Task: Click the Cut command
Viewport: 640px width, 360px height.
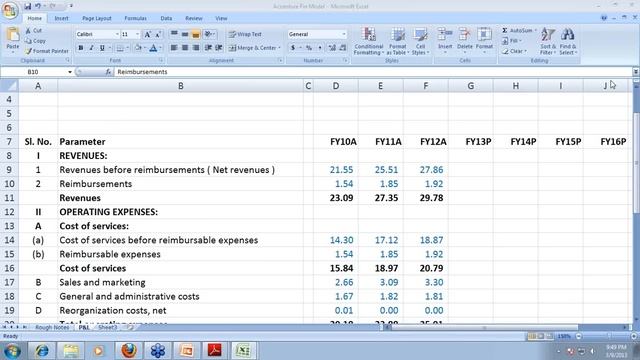Action: click(x=33, y=31)
